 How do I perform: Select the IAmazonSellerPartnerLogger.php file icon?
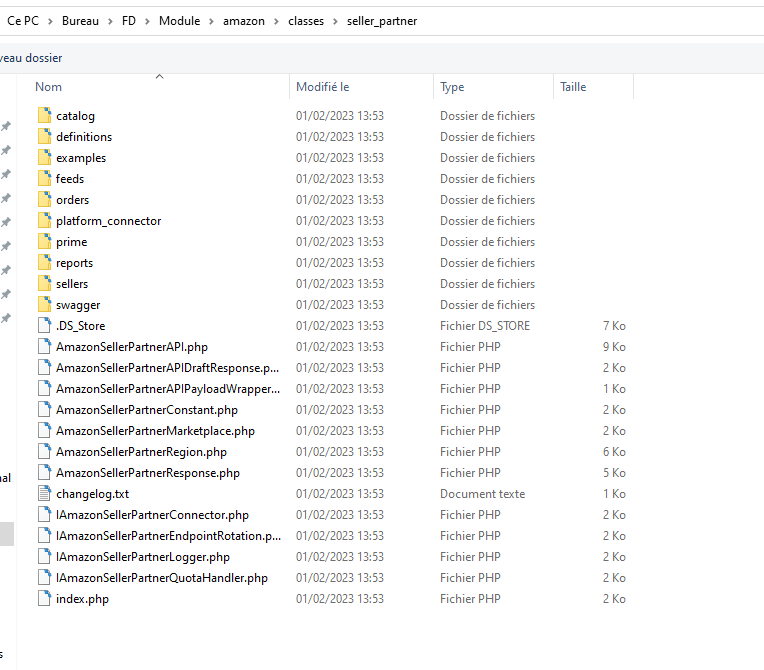coord(44,556)
